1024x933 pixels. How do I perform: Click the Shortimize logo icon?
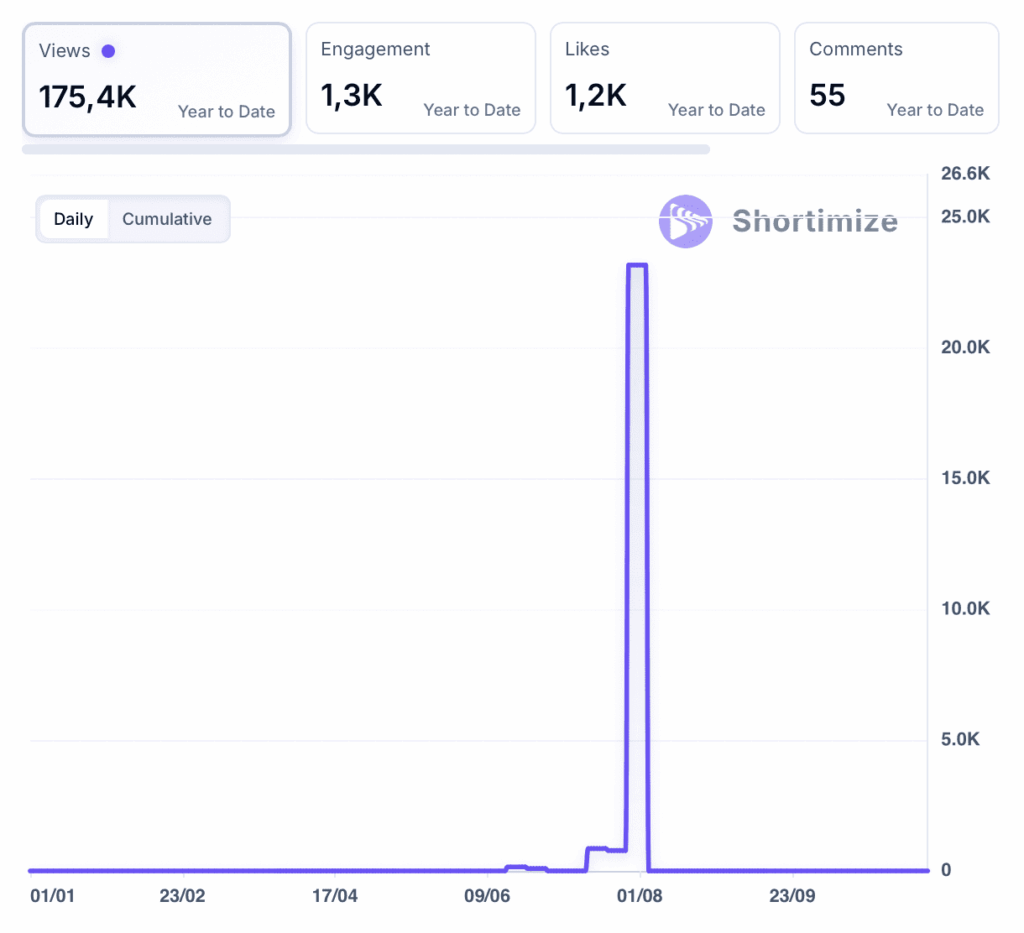pos(685,221)
